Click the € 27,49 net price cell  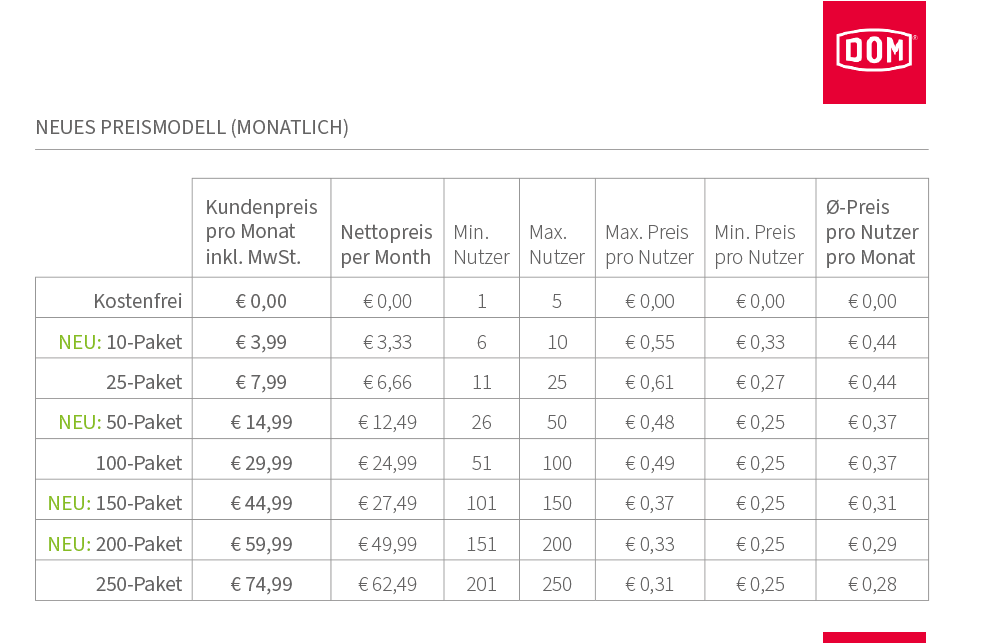tap(387, 503)
